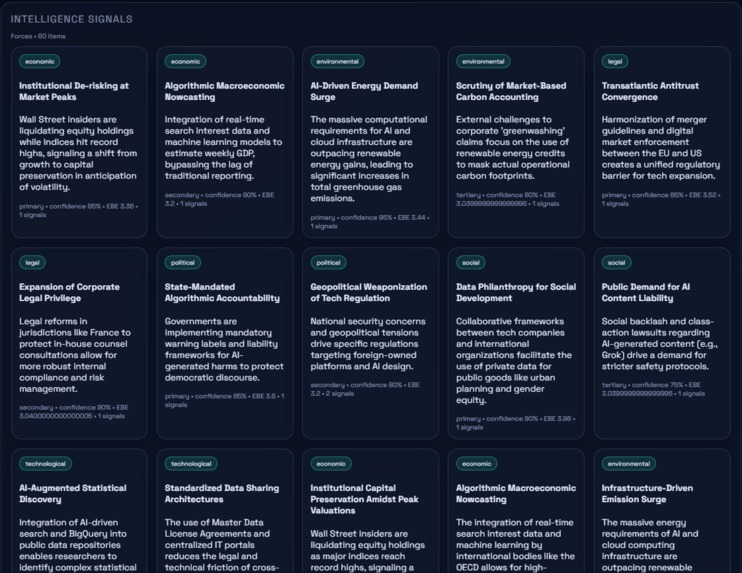The image size is (742, 573).
Task: Open Scrutiny of Market-Based Carbon Accounting title
Action: pos(511,91)
